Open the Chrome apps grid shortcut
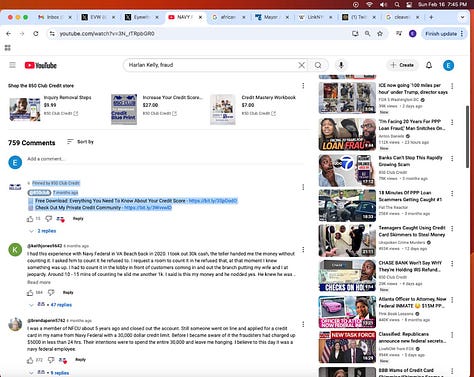The image size is (474, 377). click(x=8, y=48)
